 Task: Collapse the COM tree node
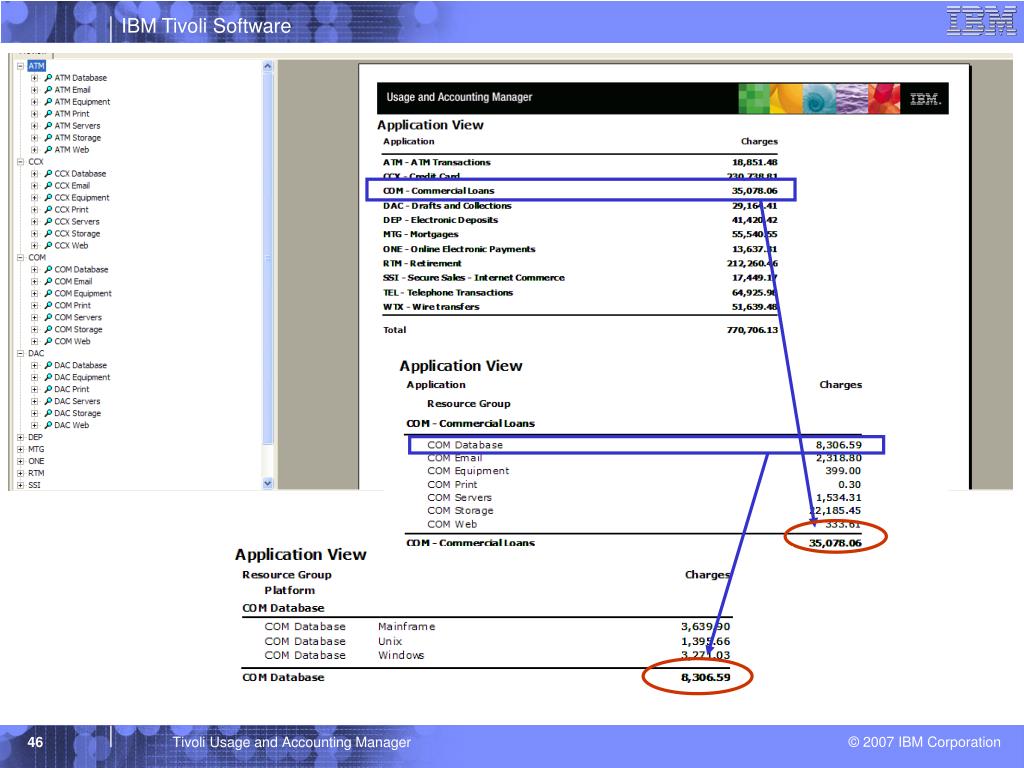click(20, 257)
